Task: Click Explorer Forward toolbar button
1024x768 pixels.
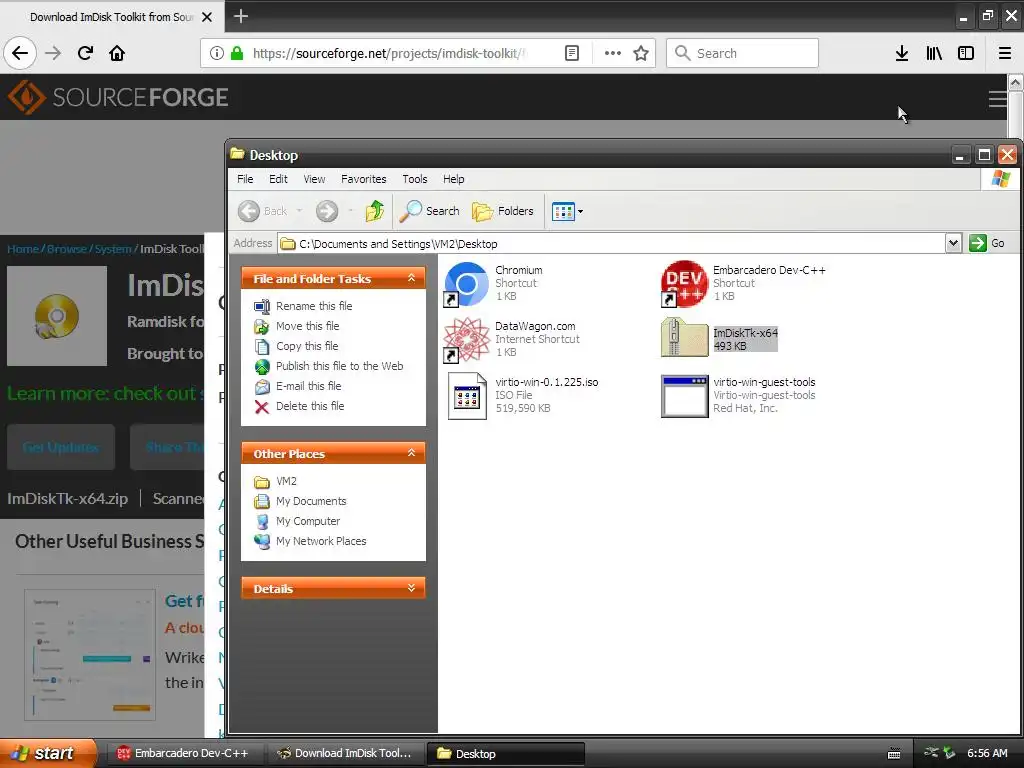Action: [327, 211]
